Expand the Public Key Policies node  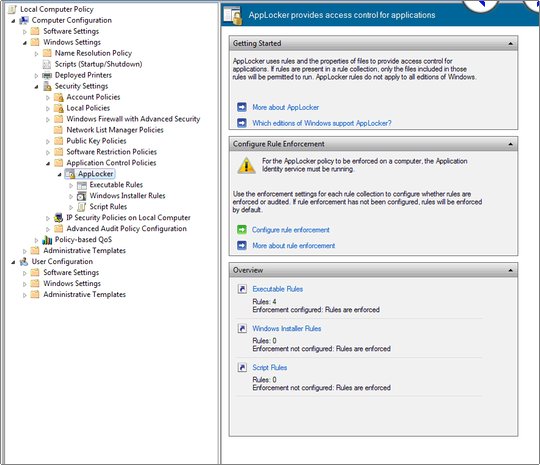[48, 142]
